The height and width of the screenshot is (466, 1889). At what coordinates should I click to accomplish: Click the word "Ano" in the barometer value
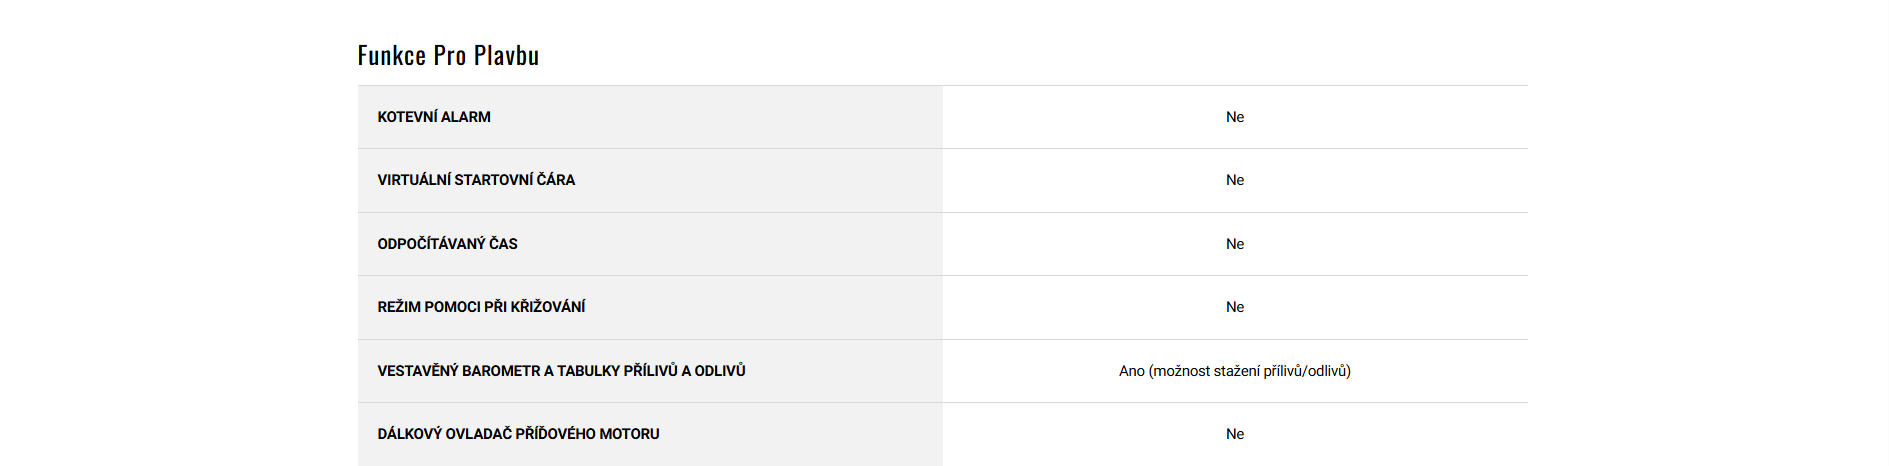coord(1131,371)
